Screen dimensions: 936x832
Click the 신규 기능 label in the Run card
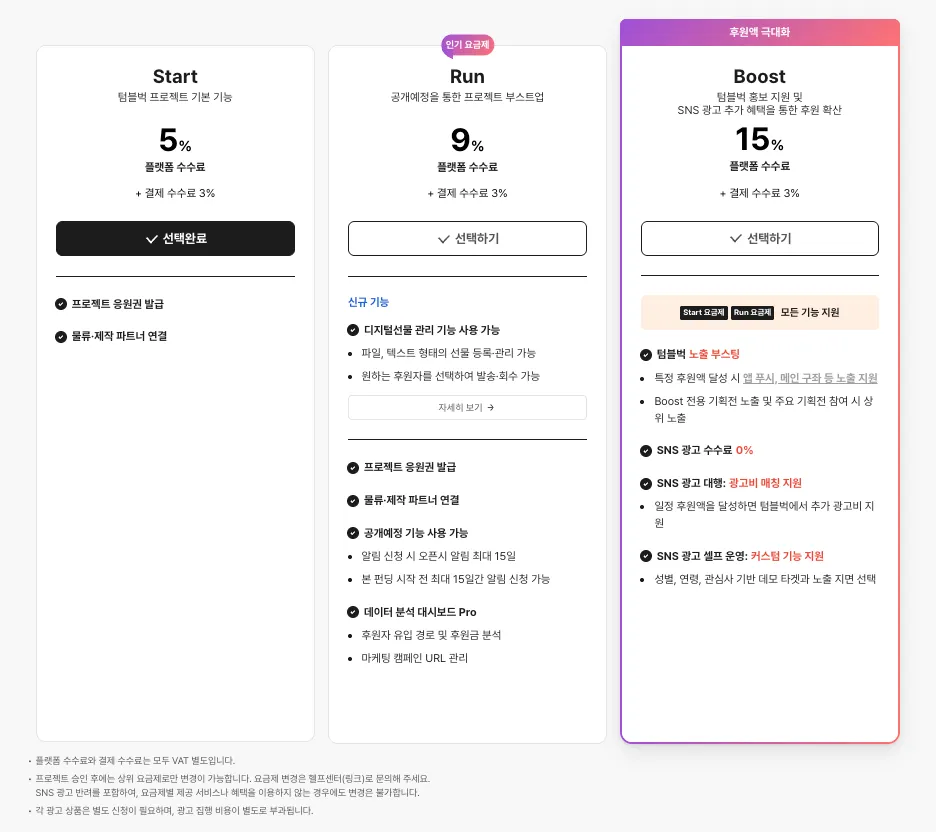368,302
